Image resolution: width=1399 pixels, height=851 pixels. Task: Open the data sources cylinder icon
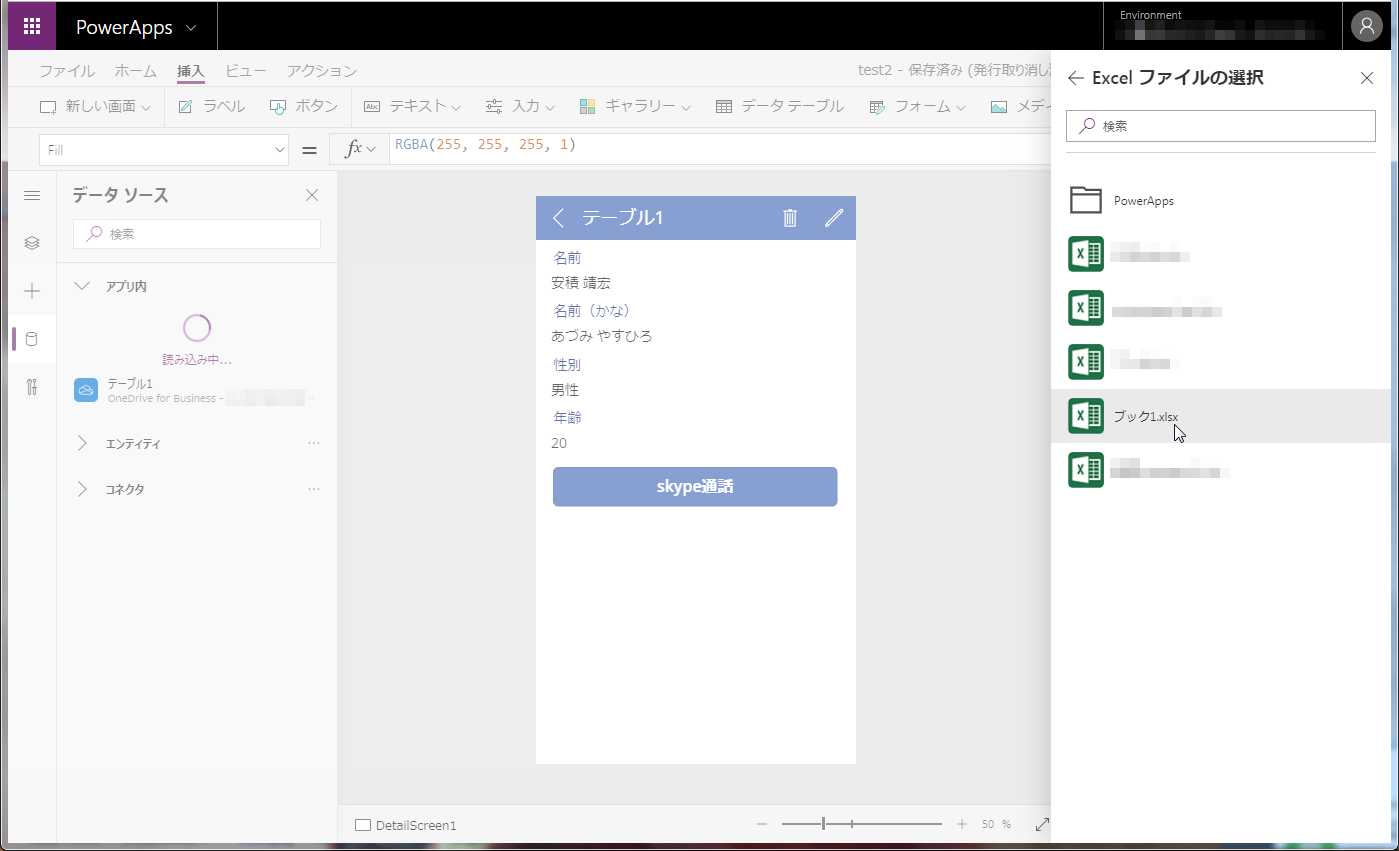(x=32, y=339)
